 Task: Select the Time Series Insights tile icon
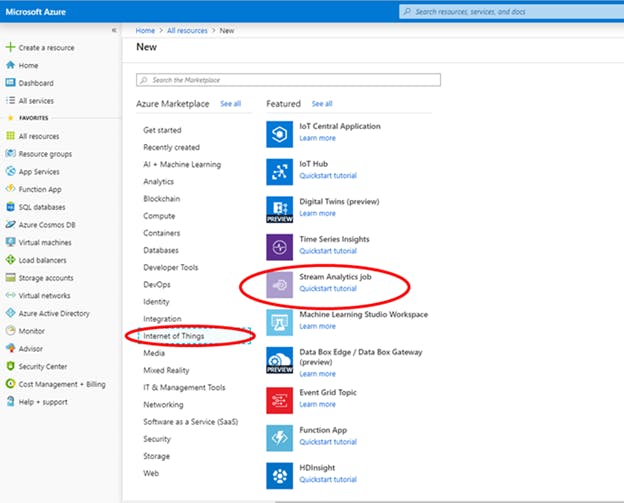point(279,247)
